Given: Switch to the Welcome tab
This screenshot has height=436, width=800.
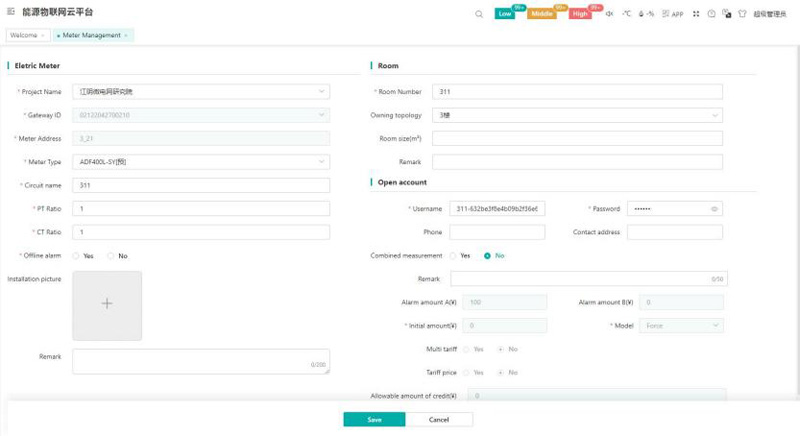Looking at the screenshot, I should click(x=24, y=35).
